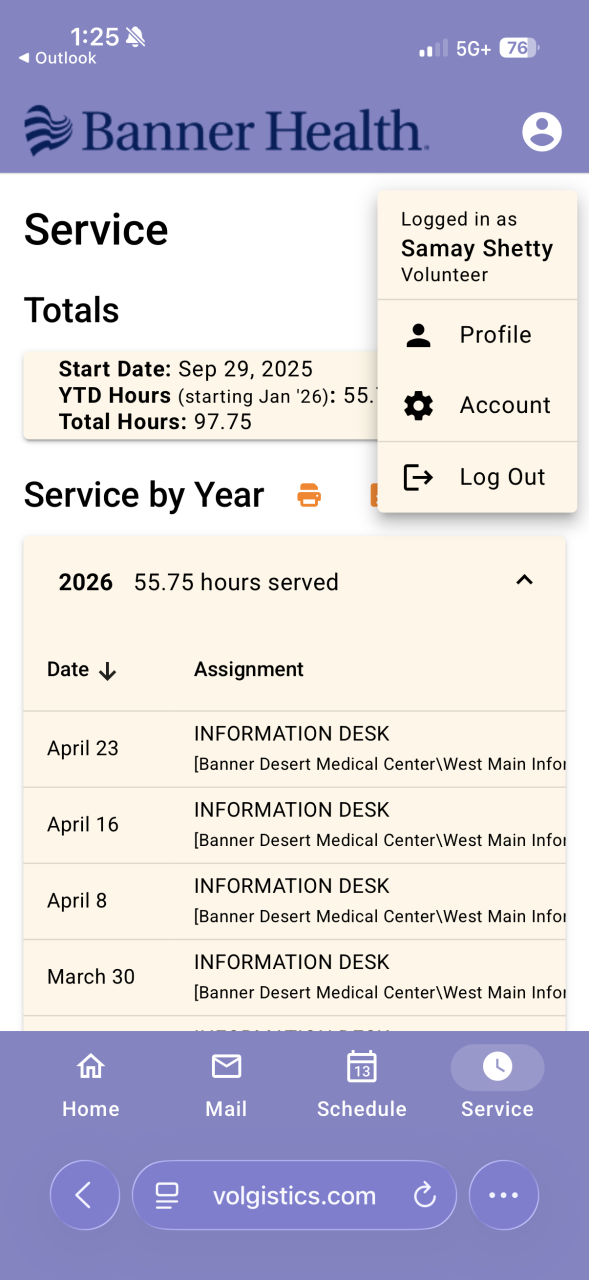This screenshot has height=1280, width=589.
Task: Choose Account from the user menu
Action: click(x=478, y=405)
